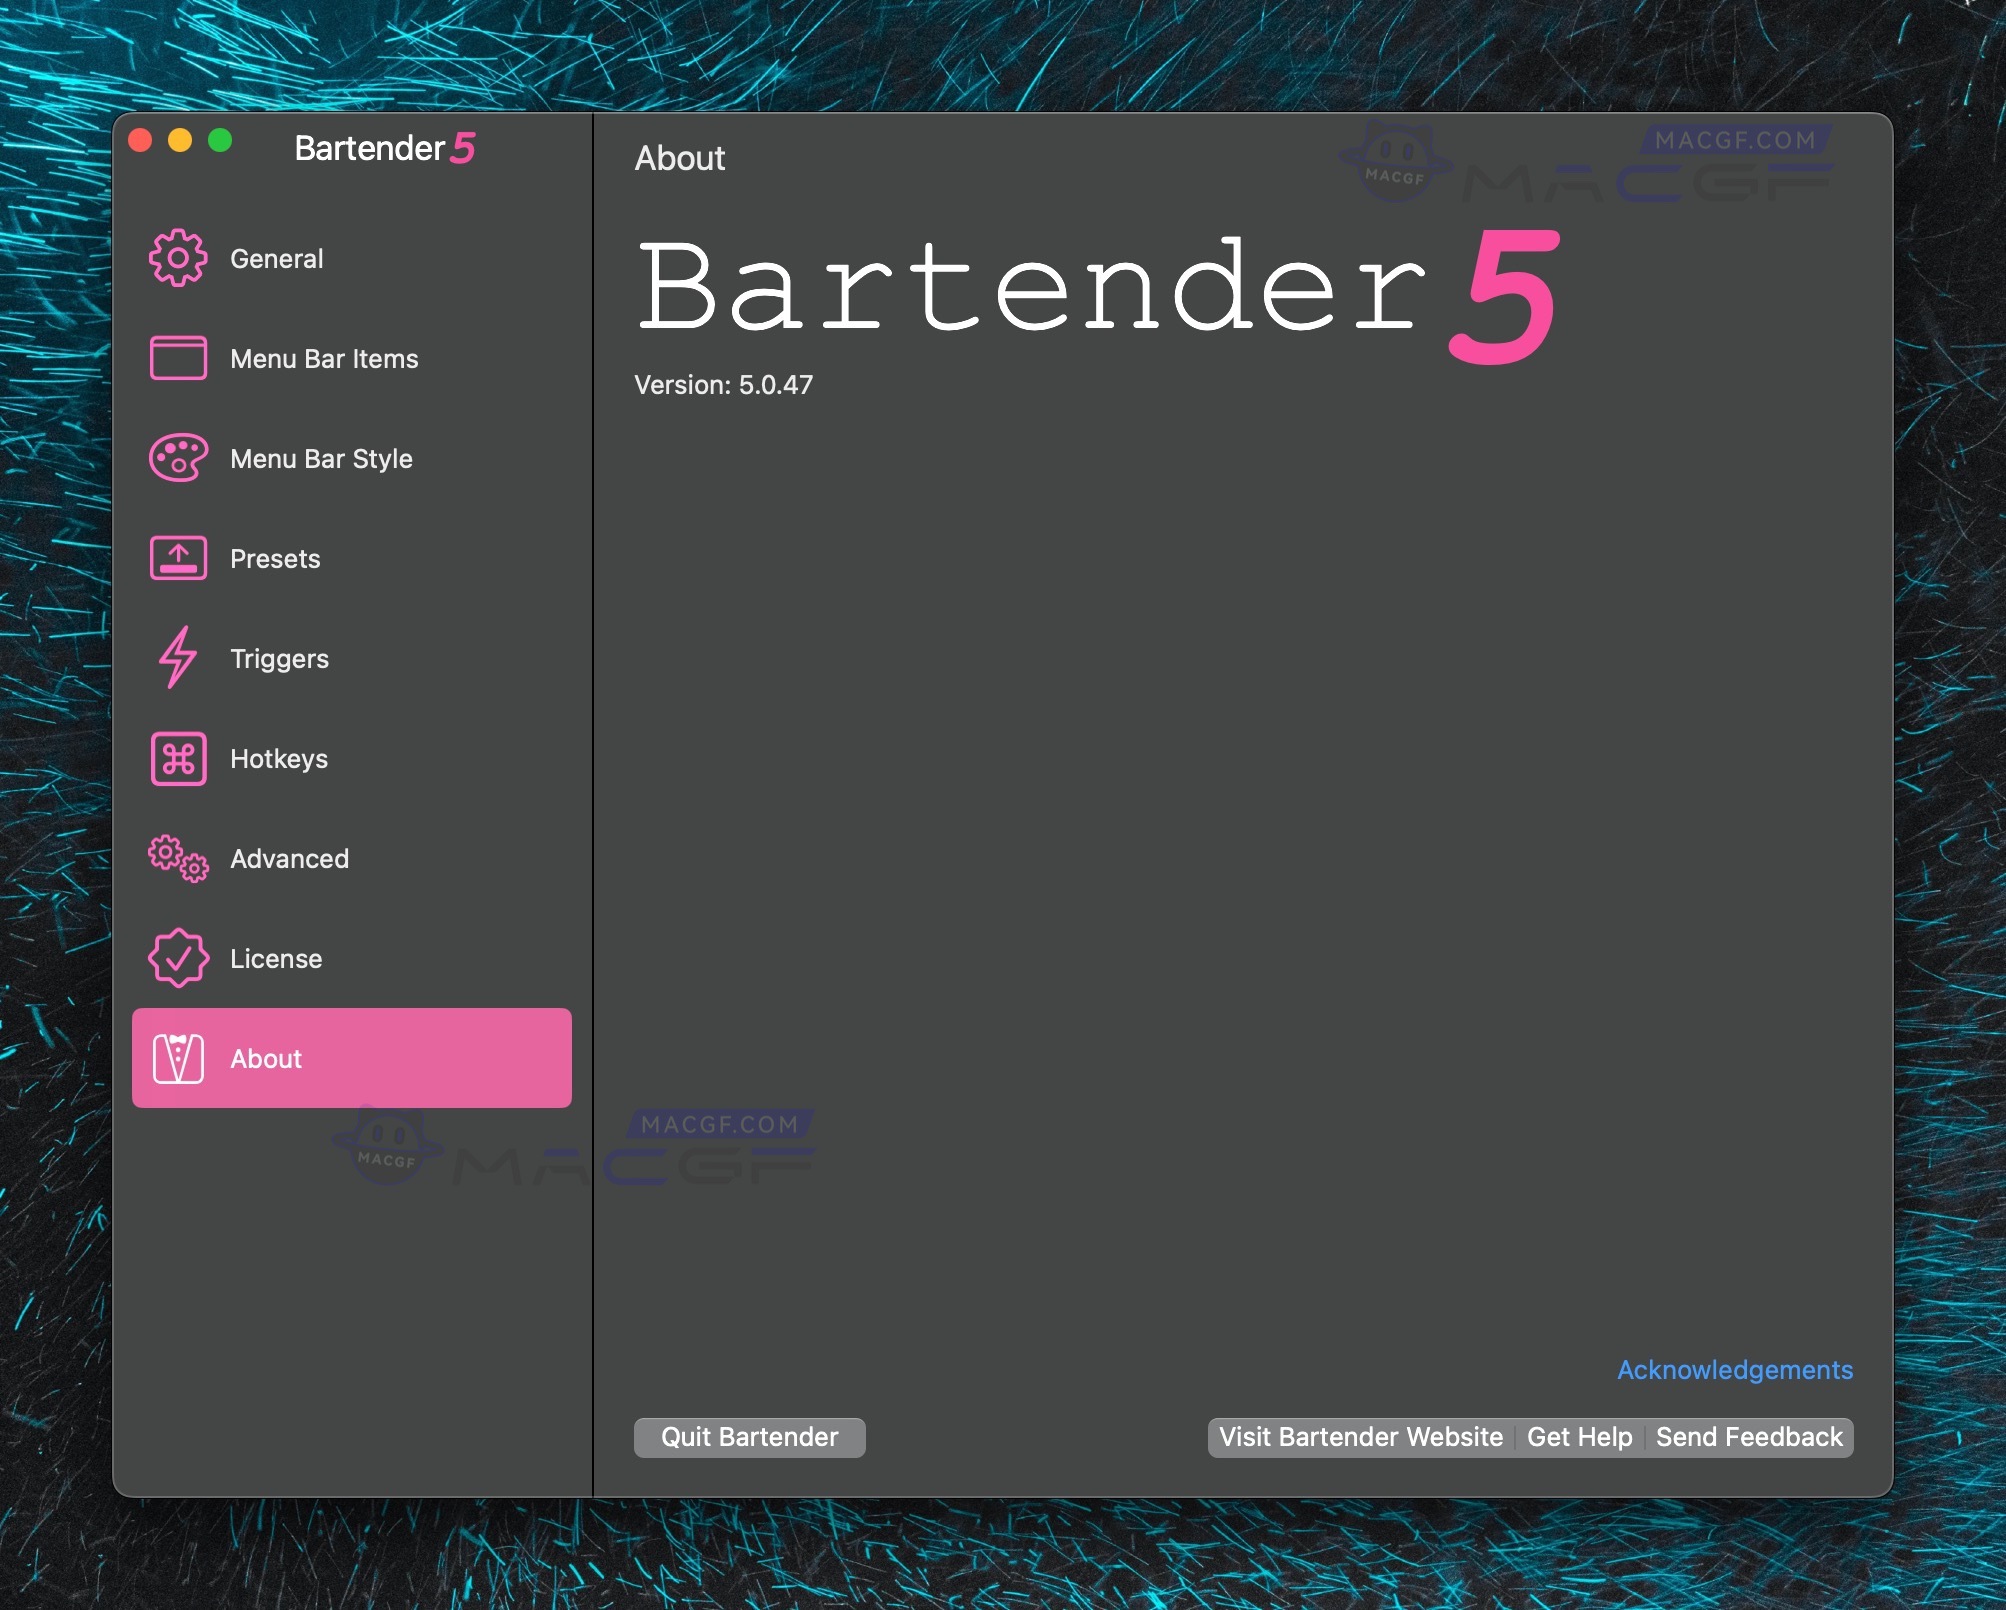Screen dimensions: 2006x1610
Task: Select the Presets section
Action: [275, 558]
